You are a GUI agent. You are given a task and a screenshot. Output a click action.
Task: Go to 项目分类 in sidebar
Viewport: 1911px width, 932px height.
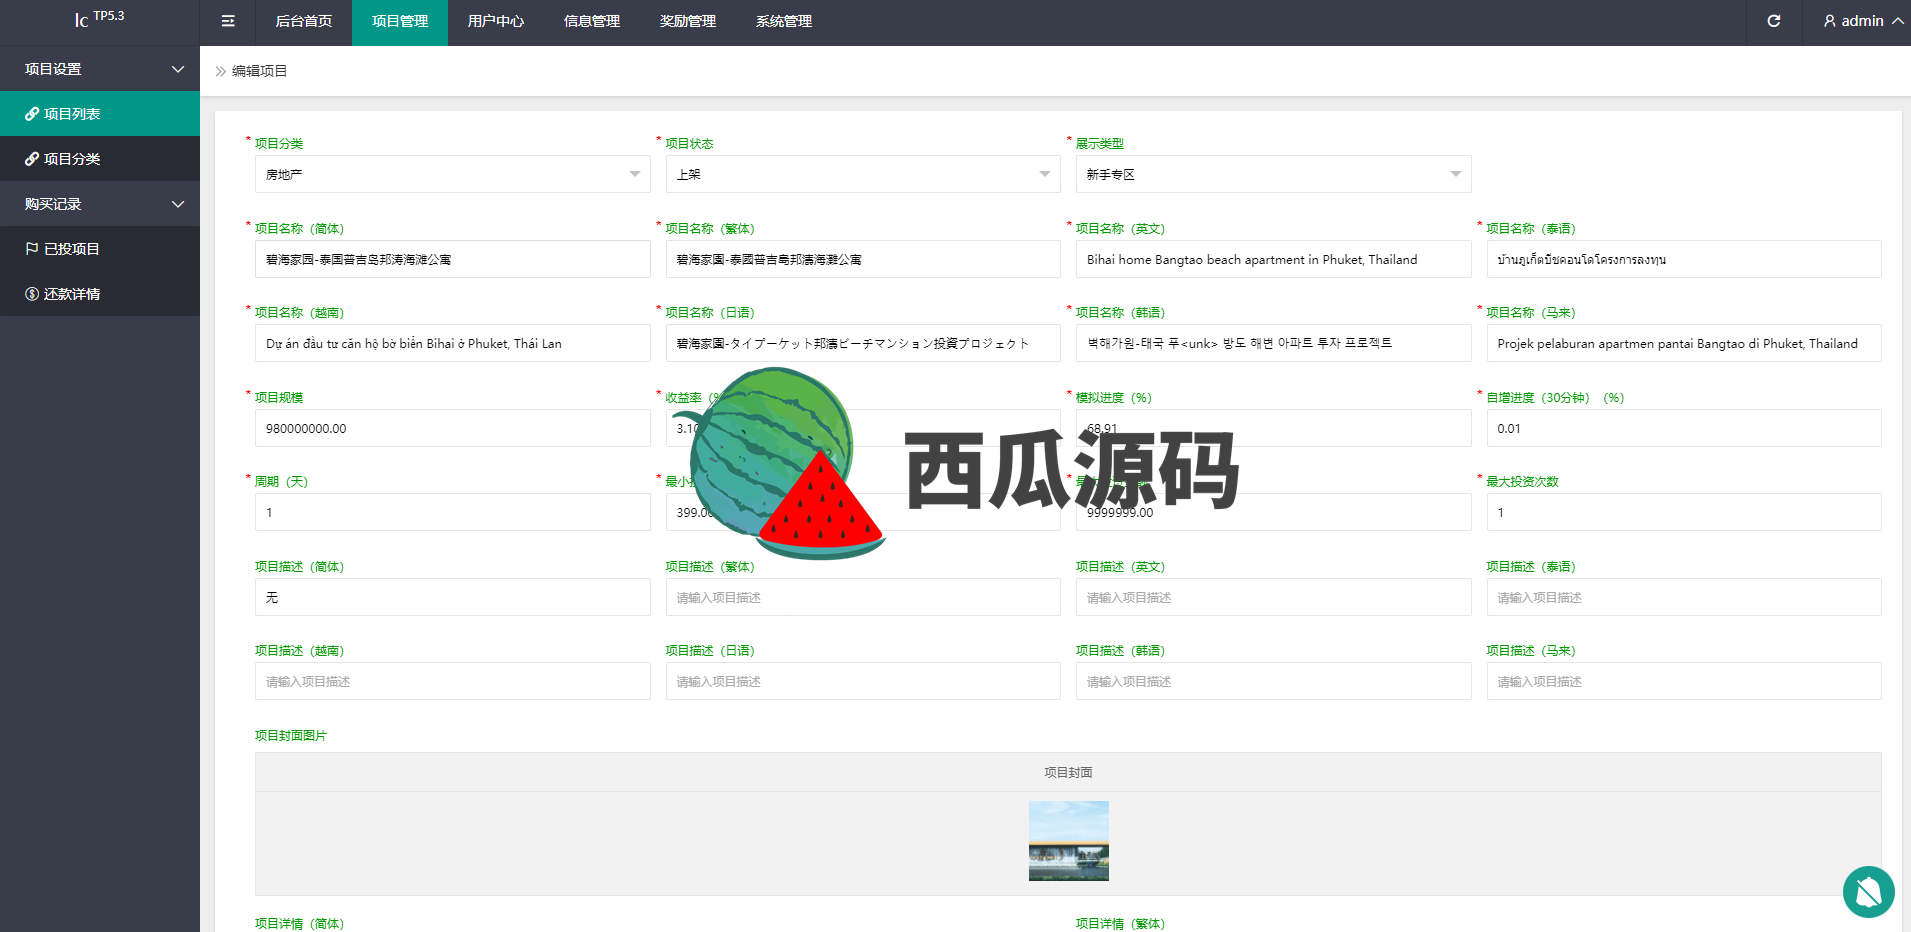pyautogui.click(x=100, y=159)
